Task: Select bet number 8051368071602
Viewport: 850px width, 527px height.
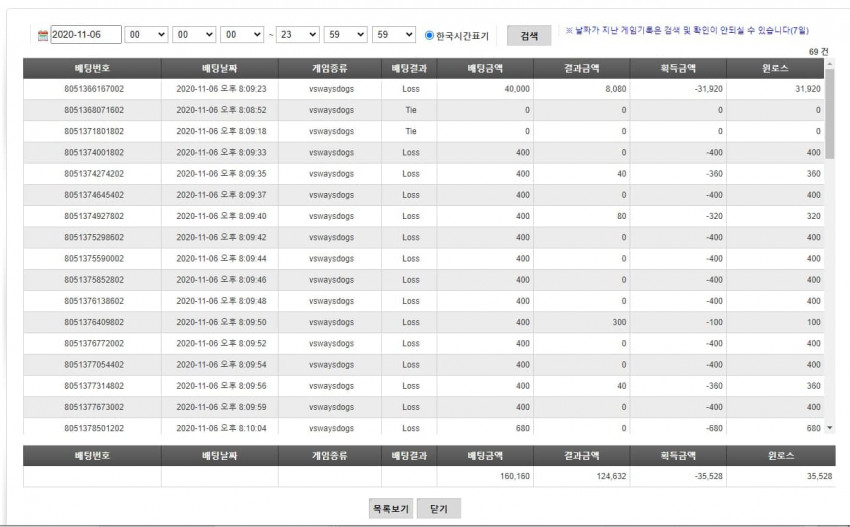Action: coord(94,110)
